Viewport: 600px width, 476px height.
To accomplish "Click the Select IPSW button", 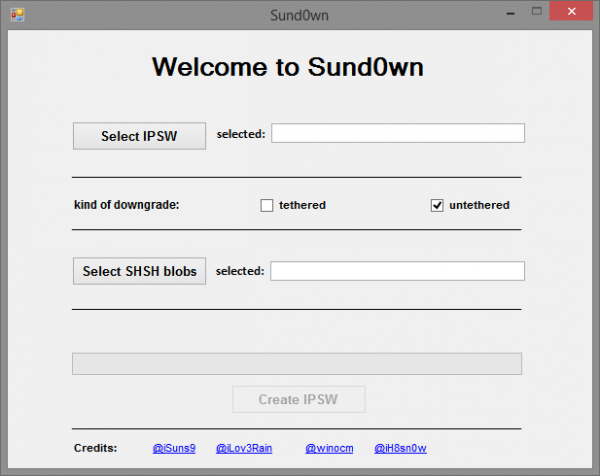I will (139, 136).
